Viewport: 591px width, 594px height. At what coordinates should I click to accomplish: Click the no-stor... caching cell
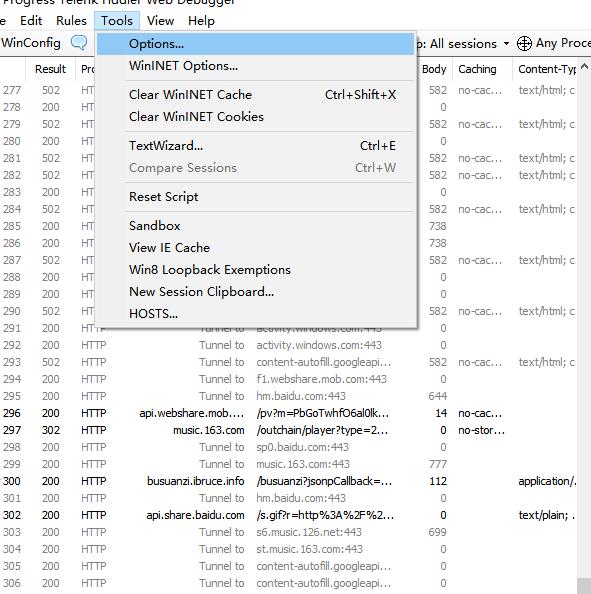coord(481,430)
